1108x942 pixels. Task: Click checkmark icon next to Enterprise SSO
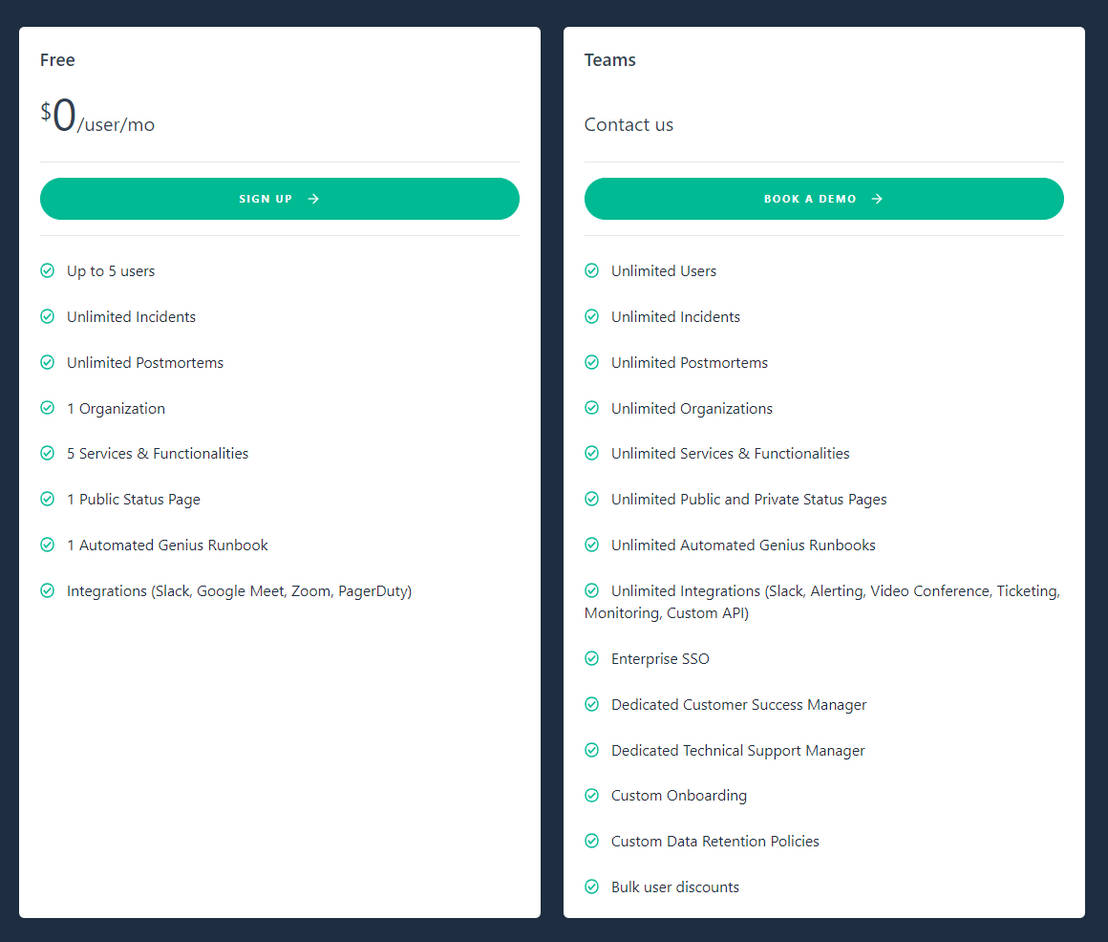point(592,659)
